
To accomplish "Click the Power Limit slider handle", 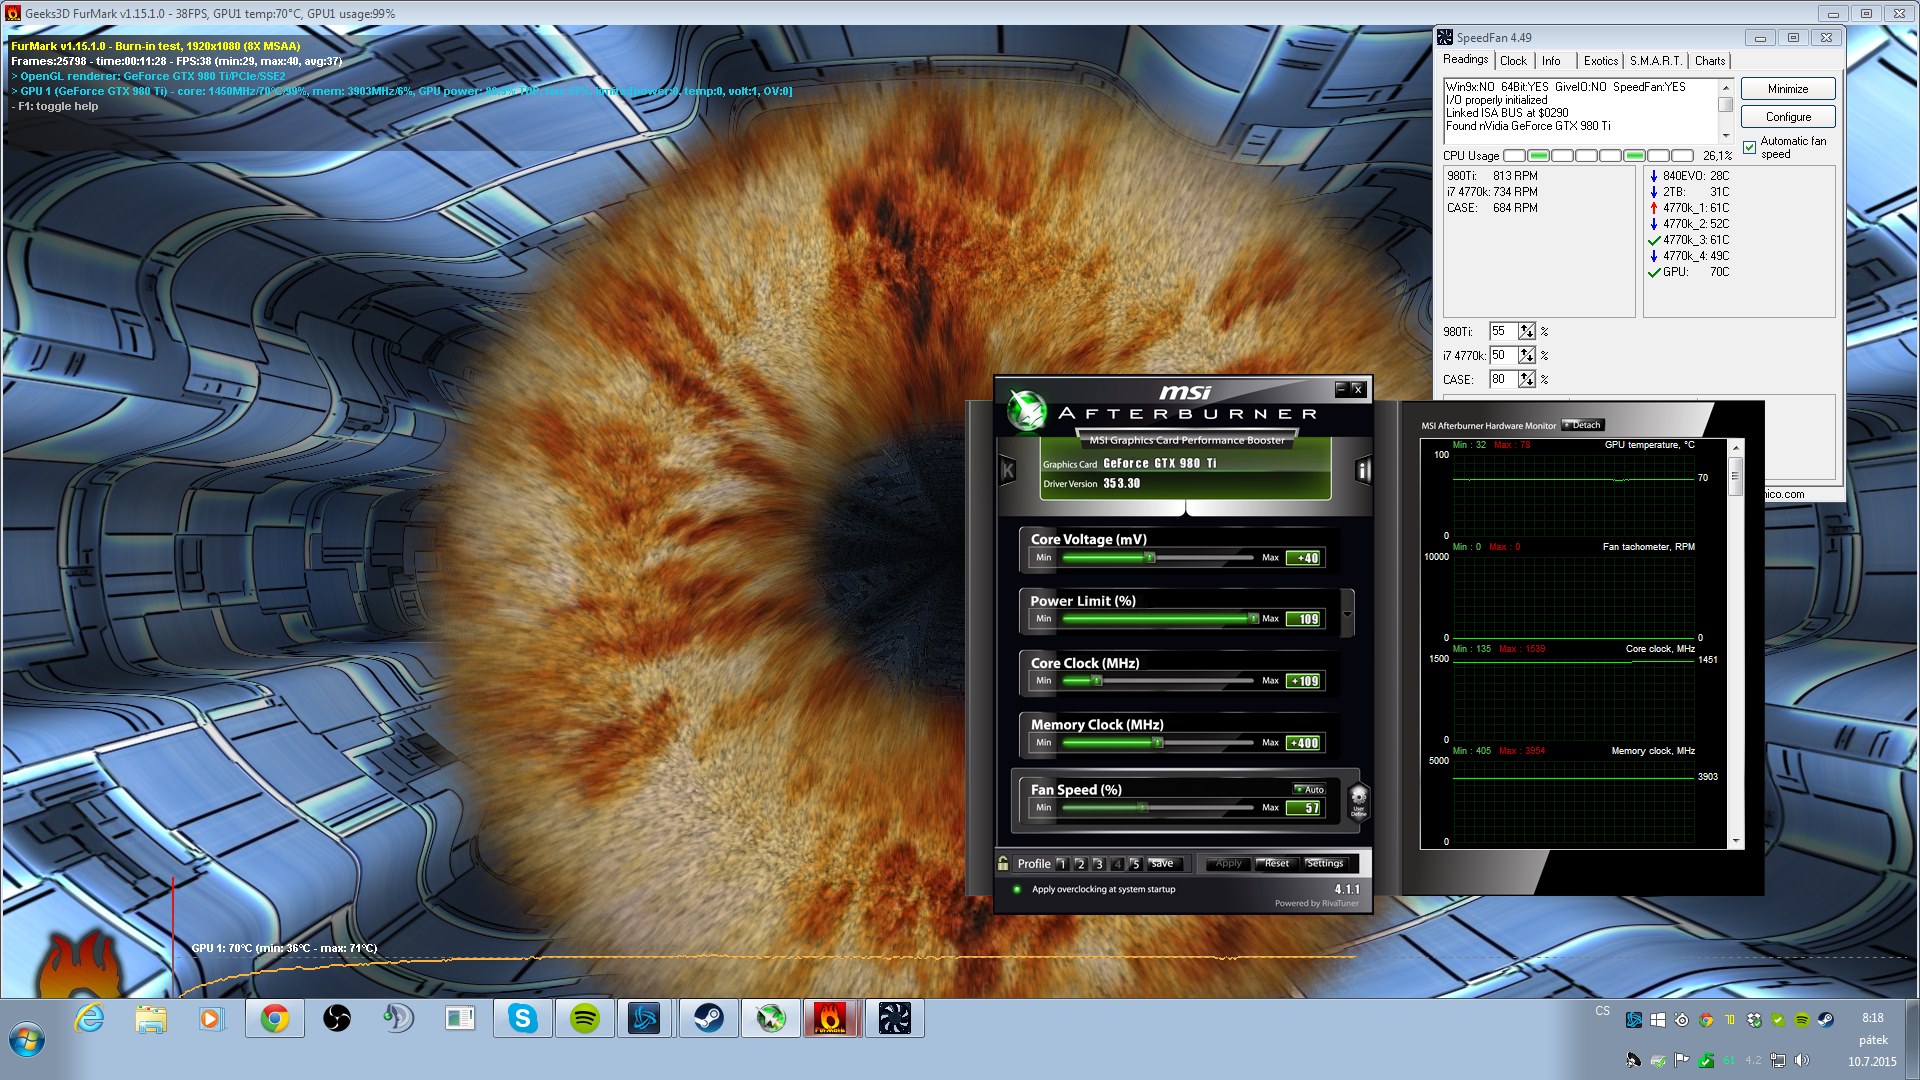I will [x=1253, y=619].
